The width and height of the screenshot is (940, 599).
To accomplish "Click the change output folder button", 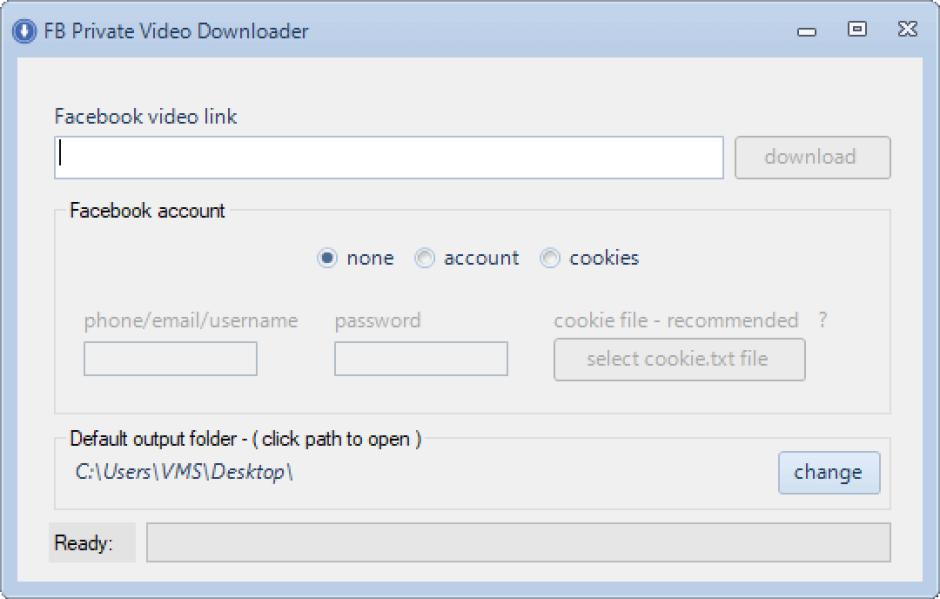I will [x=829, y=472].
